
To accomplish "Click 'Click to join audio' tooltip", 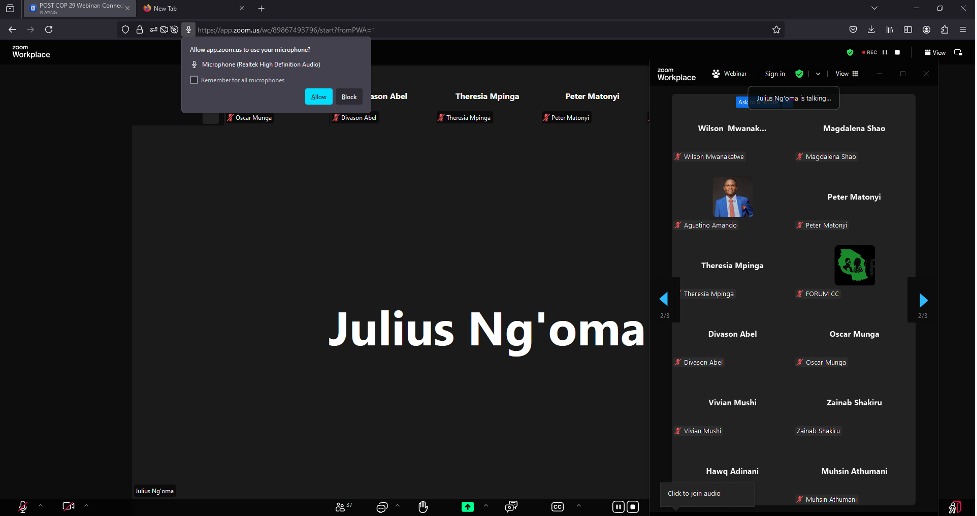I will click(x=707, y=494).
